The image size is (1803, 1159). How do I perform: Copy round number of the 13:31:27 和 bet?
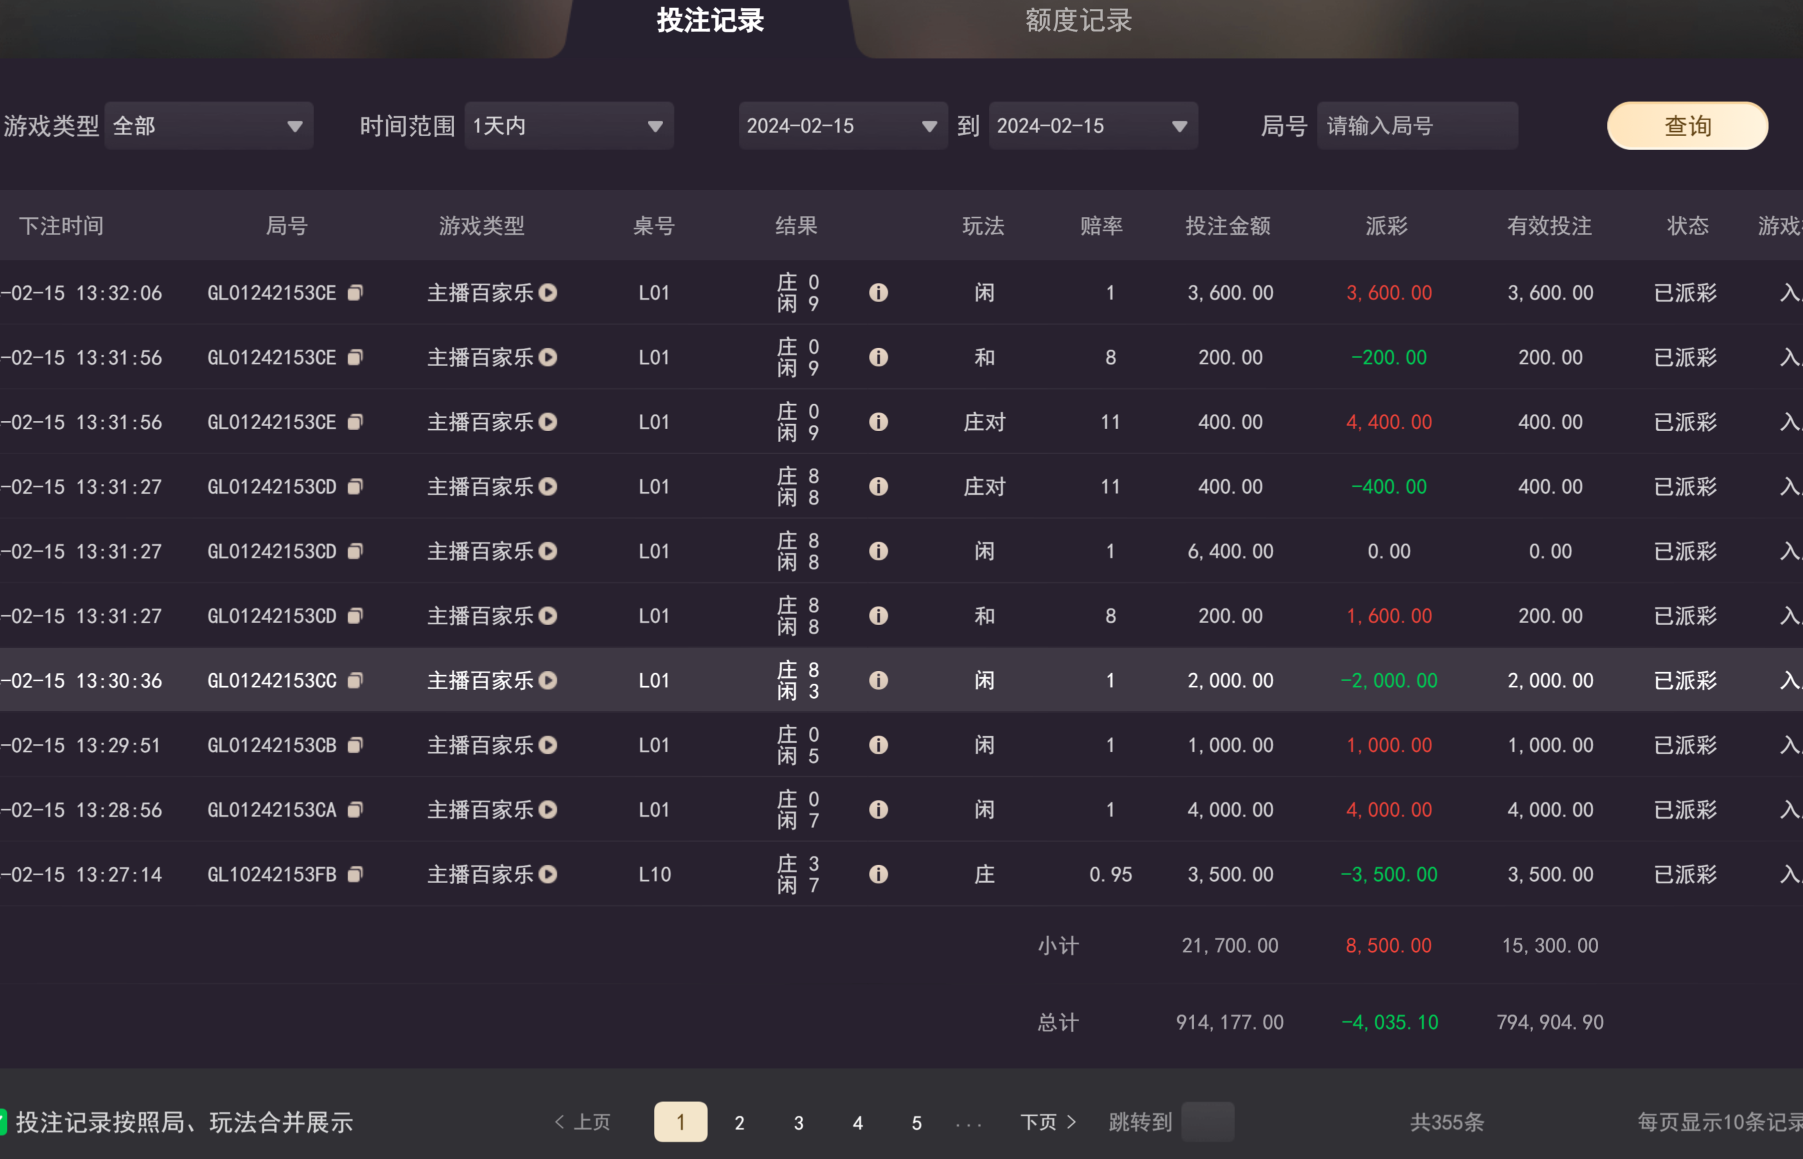click(x=355, y=616)
